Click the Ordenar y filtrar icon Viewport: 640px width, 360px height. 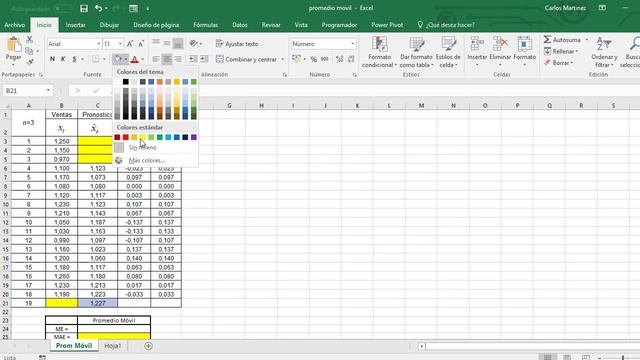604,44
